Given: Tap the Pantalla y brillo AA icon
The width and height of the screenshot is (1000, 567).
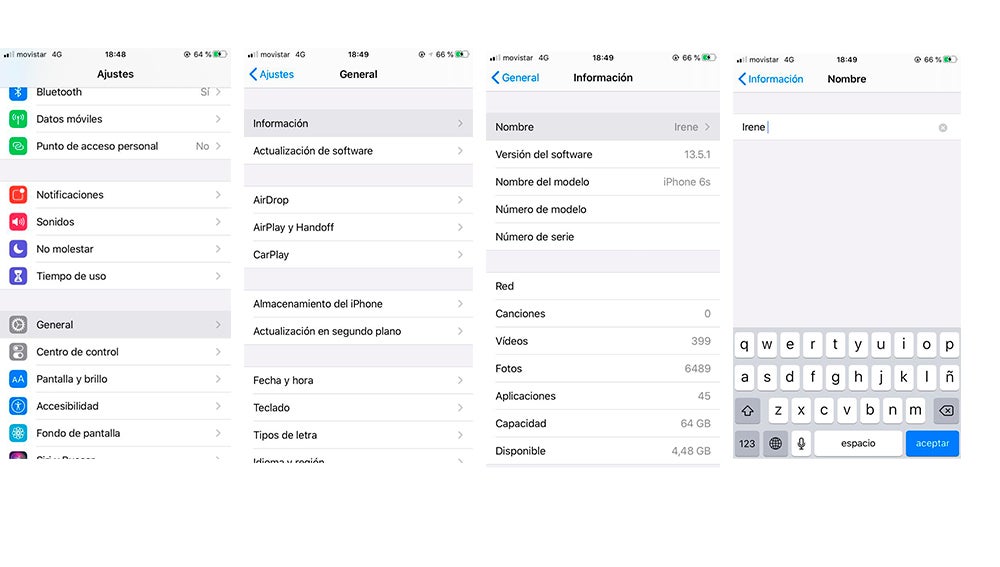Looking at the screenshot, I should (x=18, y=379).
